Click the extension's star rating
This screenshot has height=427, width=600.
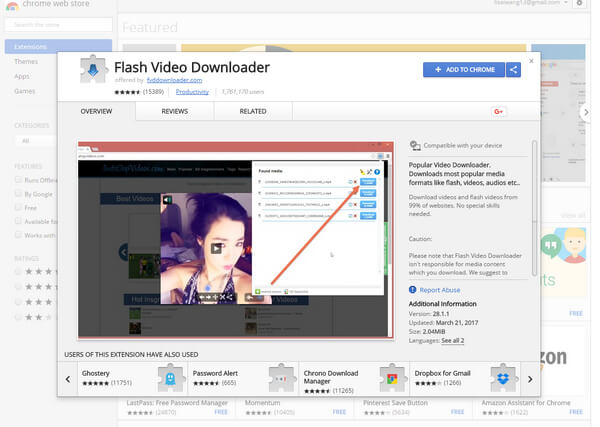[127, 92]
